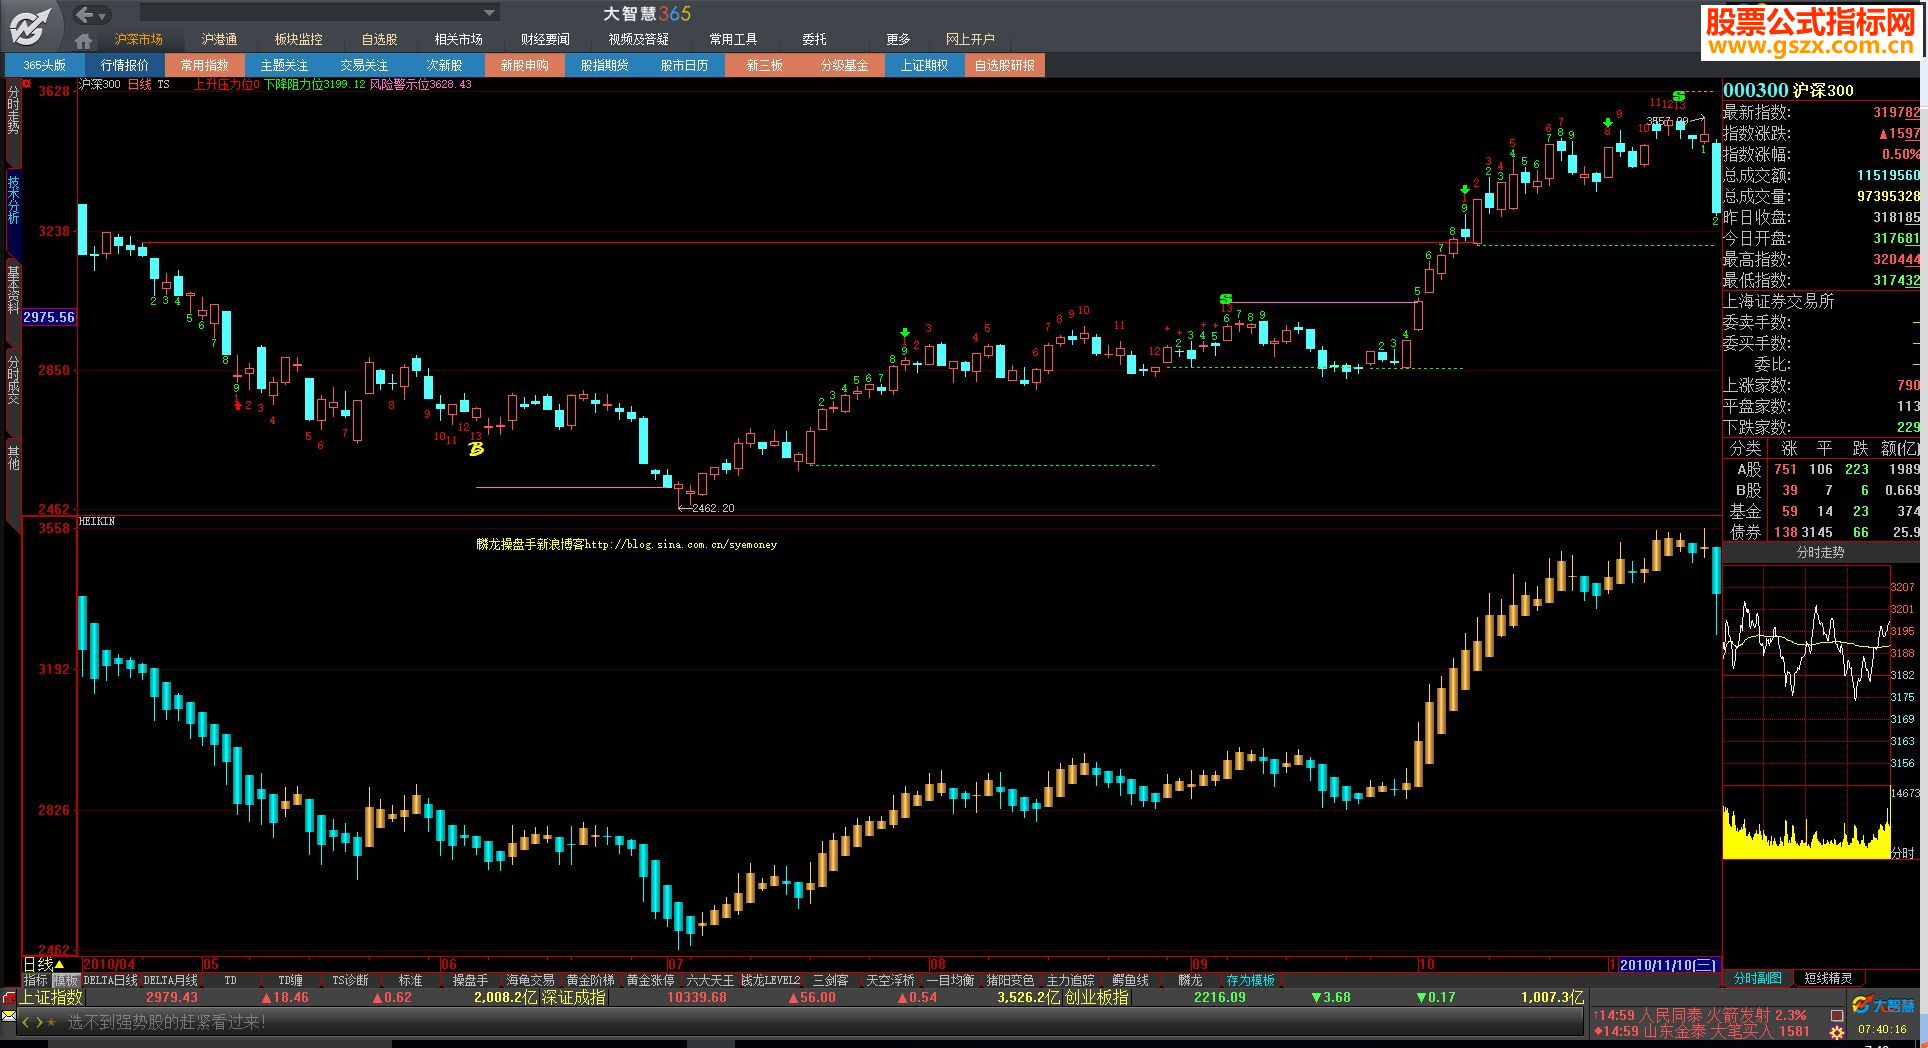This screenshot has height=1048, width=1928.
Task: Open the blog link in the HEIKIN chart
Action: [x=626, y=545]
